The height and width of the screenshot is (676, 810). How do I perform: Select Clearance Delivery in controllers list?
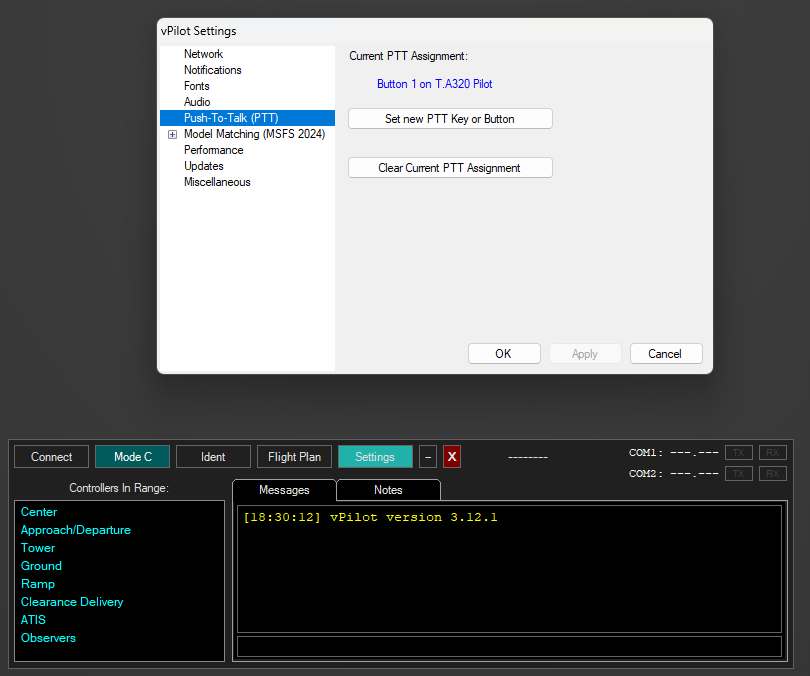72,602
